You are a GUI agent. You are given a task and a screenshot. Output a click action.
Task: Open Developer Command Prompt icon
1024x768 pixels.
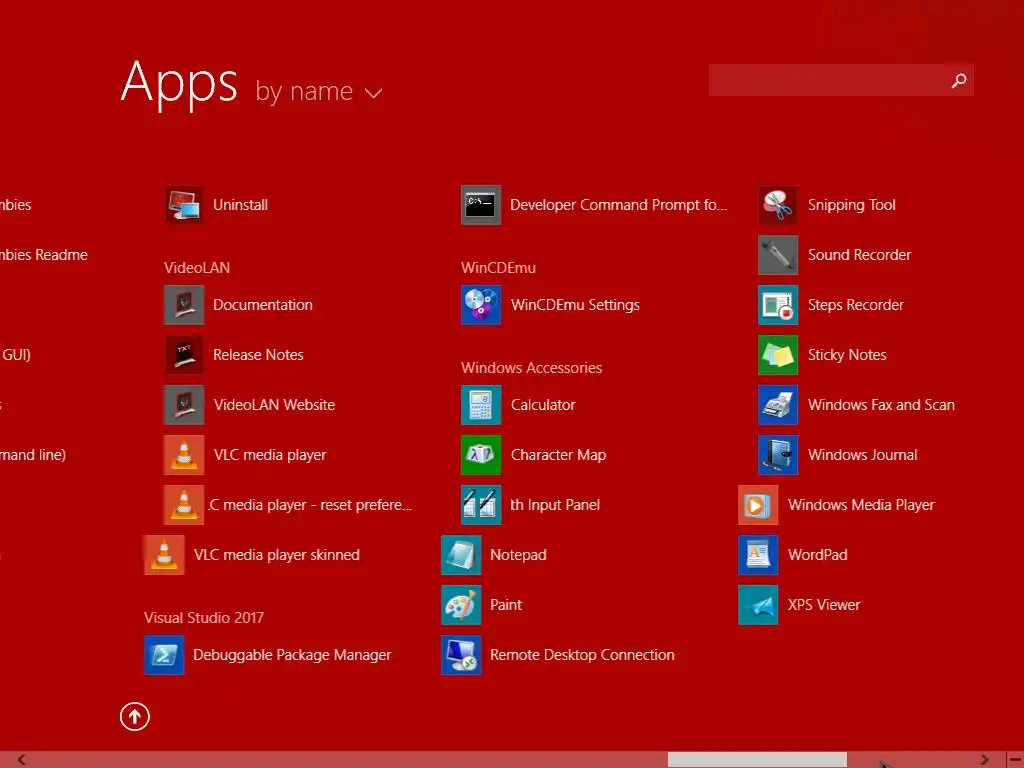[481, 205]
